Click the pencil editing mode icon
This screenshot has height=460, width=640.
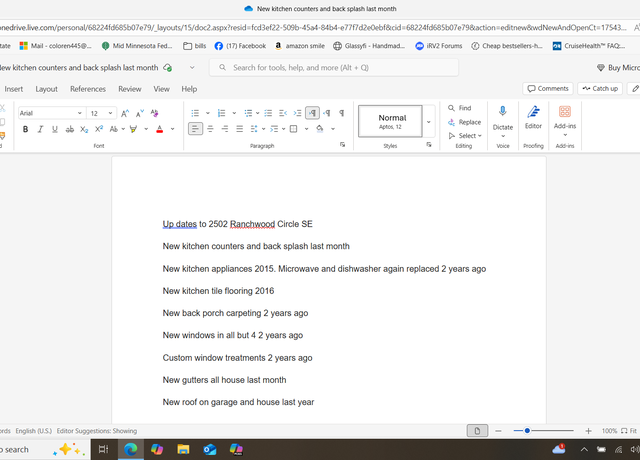[635, 89]
